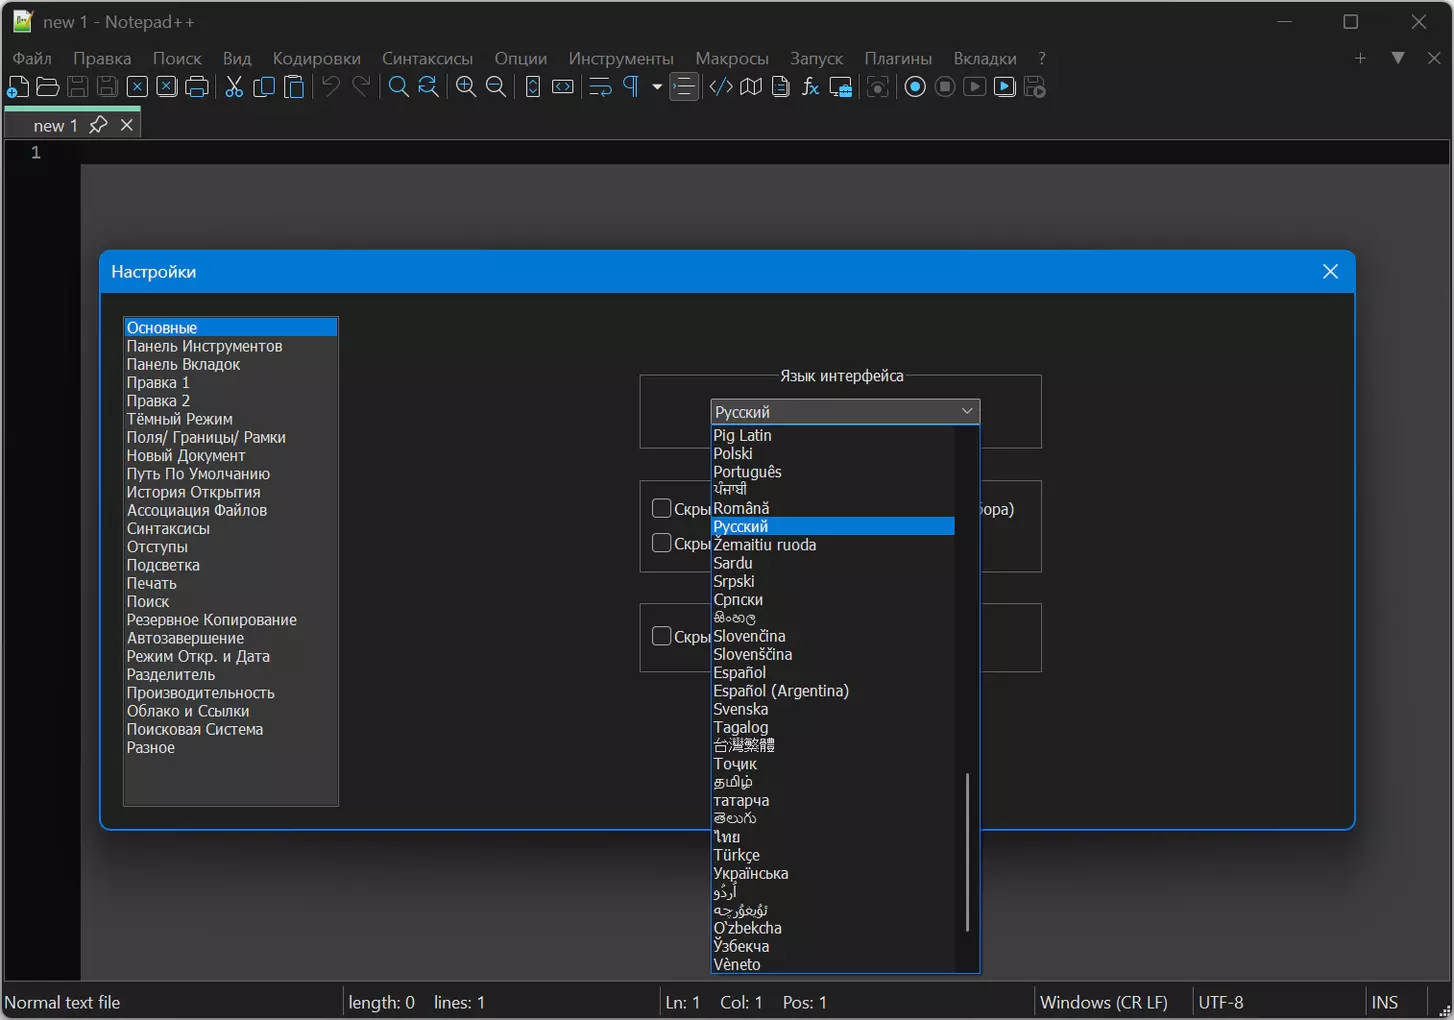Choose Українська in the language list
The height and width of the screenshot is (1020, 1454).
(833, 873)
